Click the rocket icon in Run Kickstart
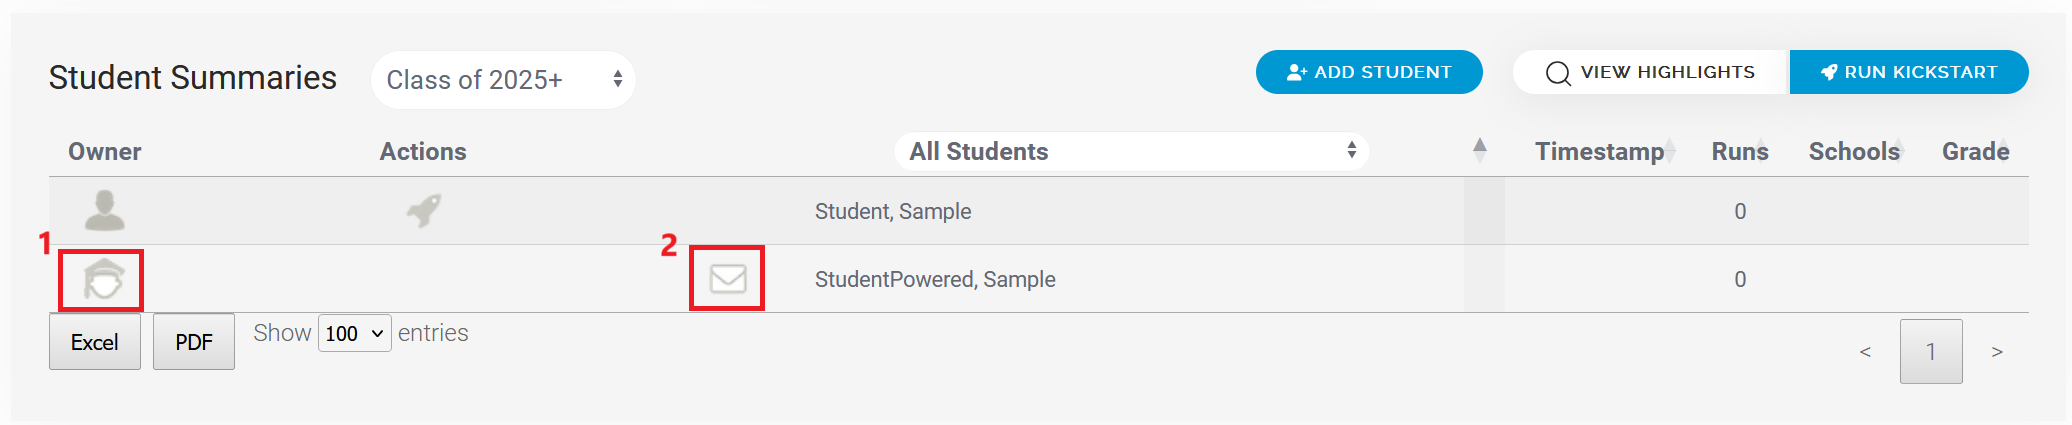 click(x=1829, y=72)
